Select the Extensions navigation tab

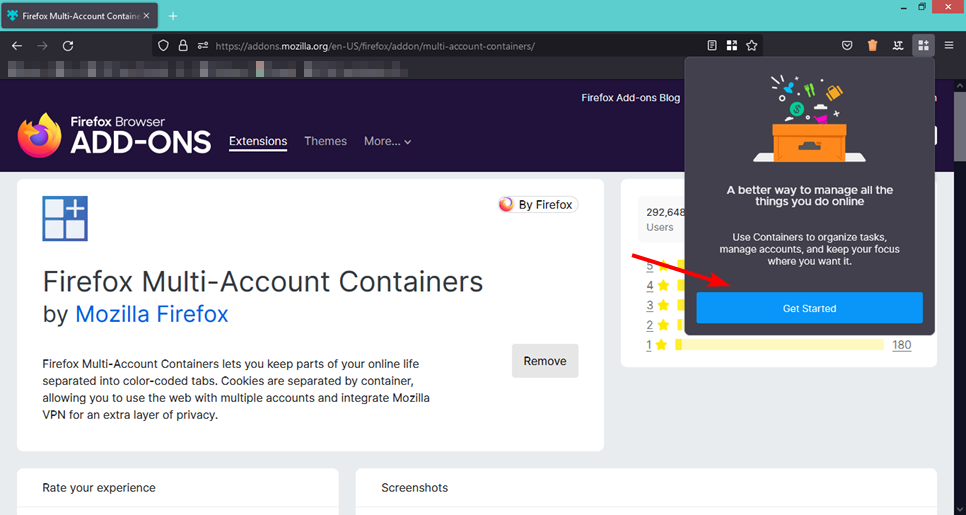click(x=258, y=141)
